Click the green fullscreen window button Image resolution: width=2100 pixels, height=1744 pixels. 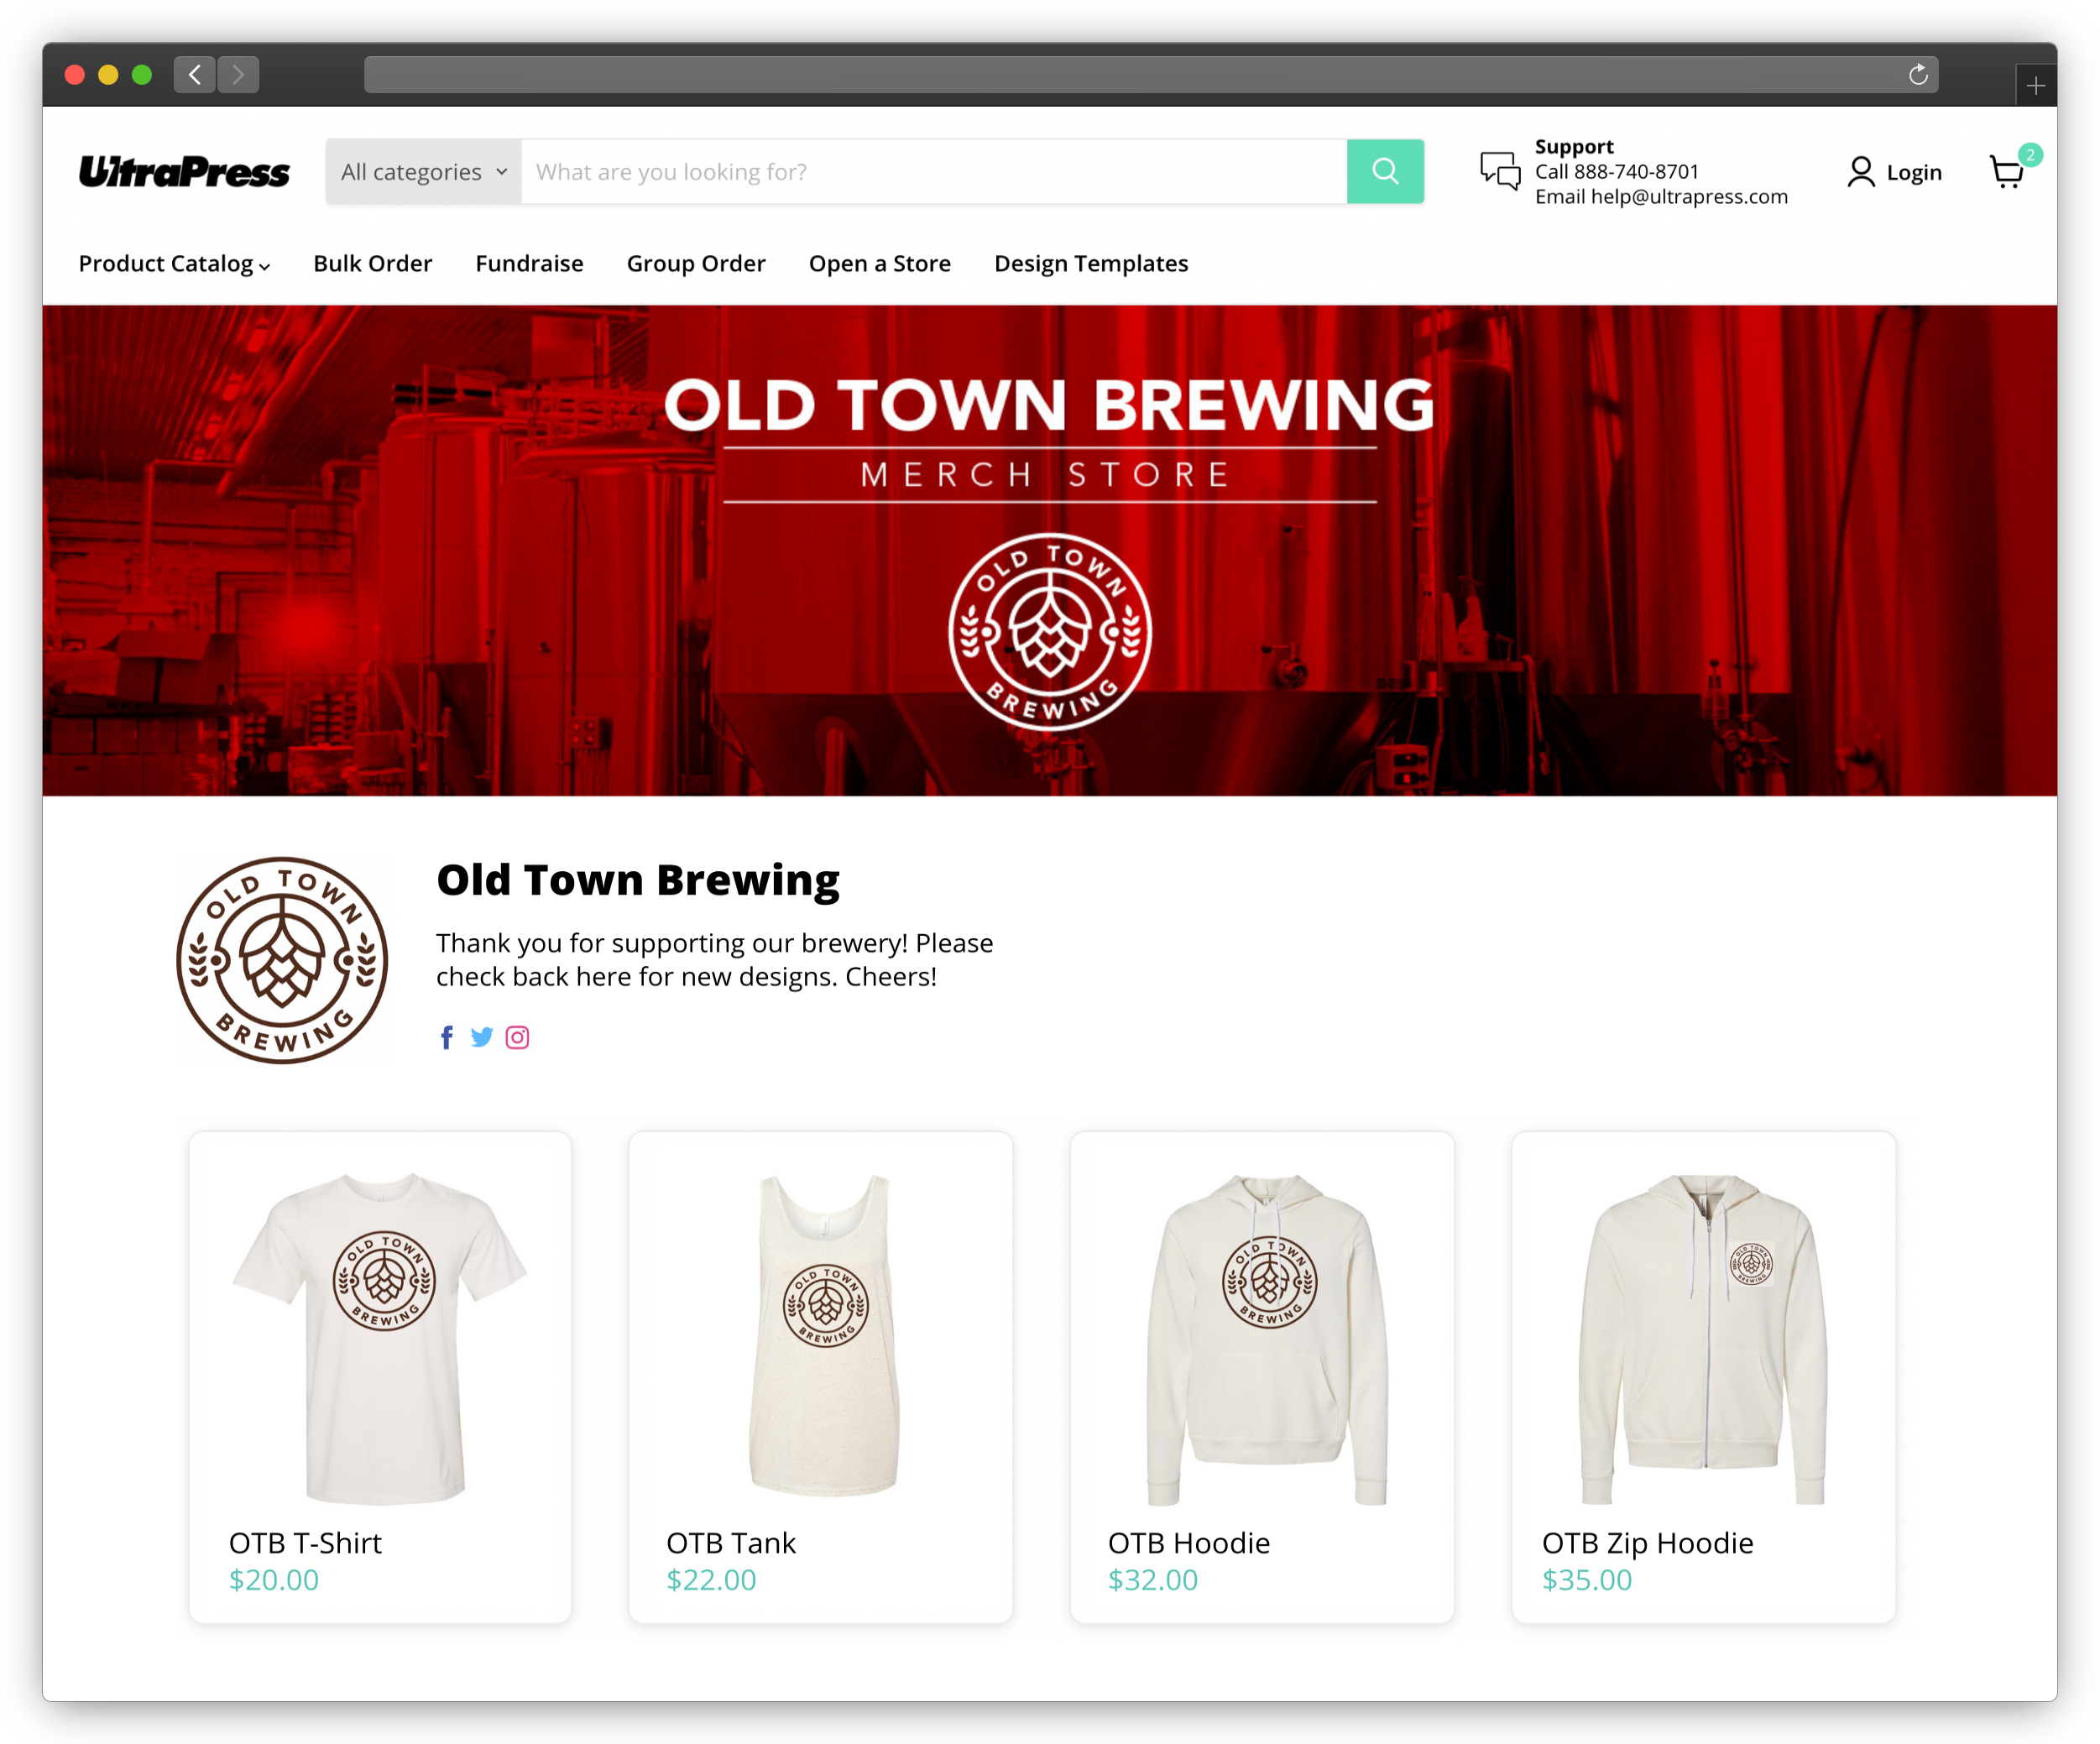point(142,75)
